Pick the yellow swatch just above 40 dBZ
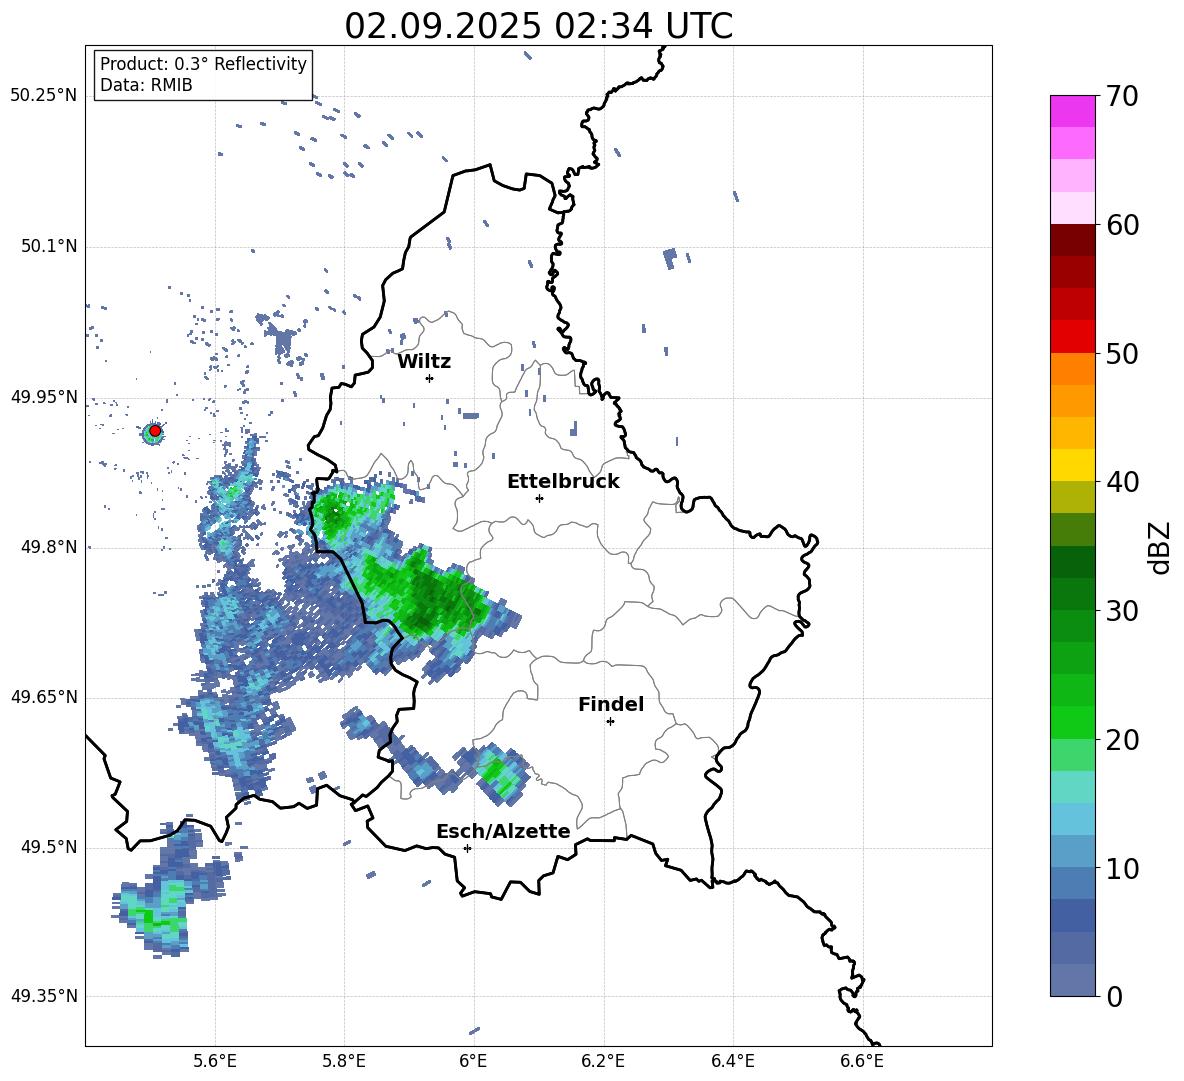This screenshot has width=1184, height=1081. 1073,465
